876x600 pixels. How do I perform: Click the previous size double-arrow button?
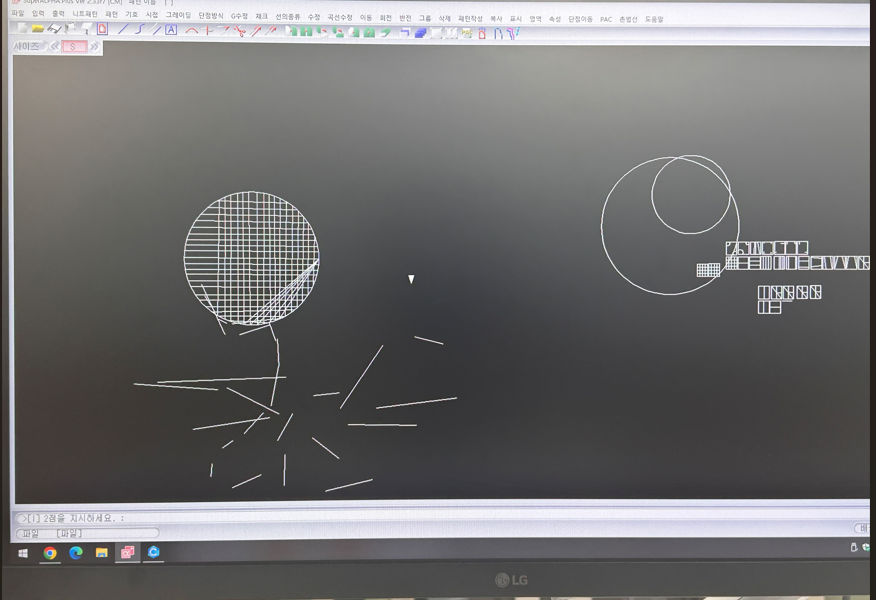coord(54,46)
